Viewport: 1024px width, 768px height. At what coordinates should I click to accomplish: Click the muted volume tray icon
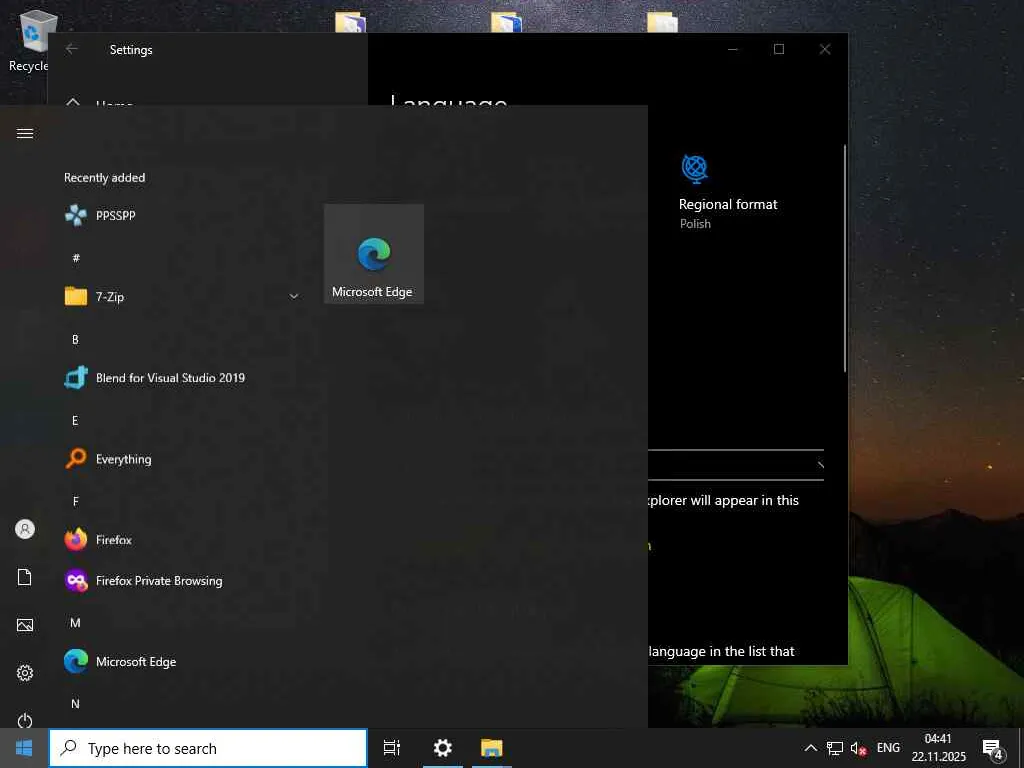pyautogui.click(x=858, y=748)
